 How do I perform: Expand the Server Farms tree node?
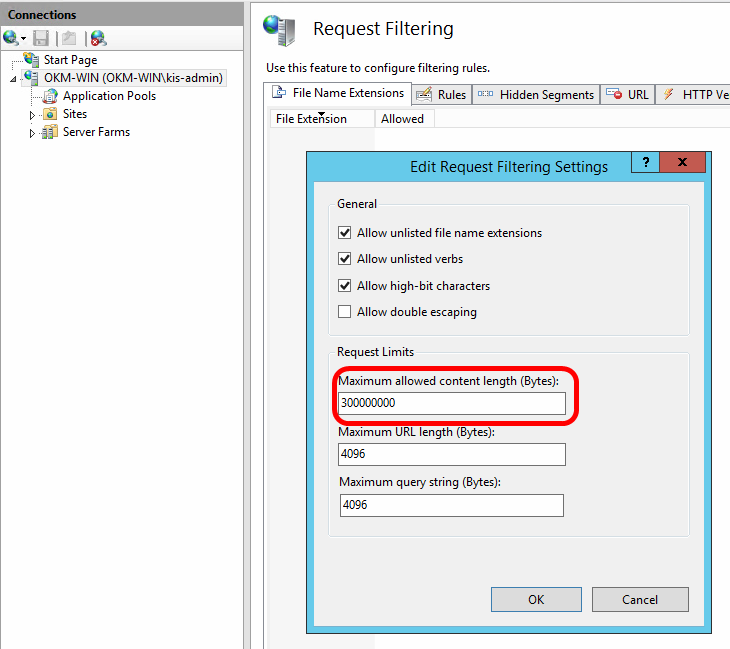click(x=32, y=133)
